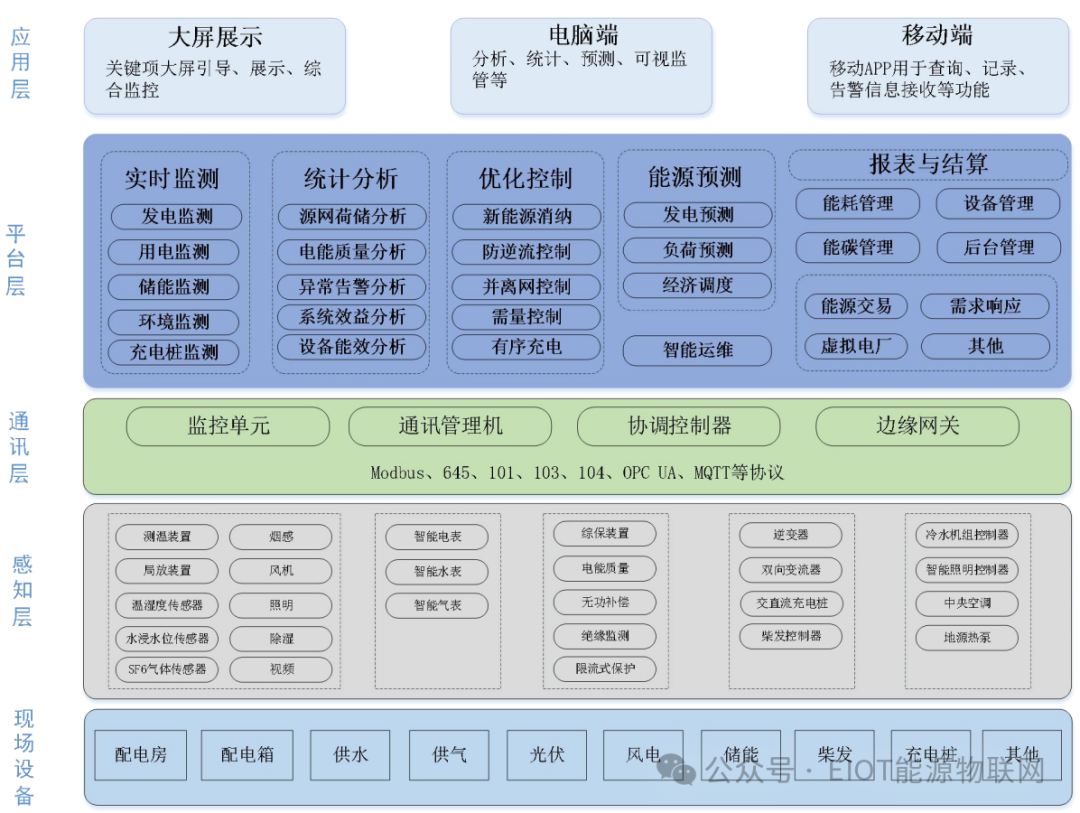The height and width of the screenshot is (813, 1080).
Task: Select the 冷水机组控制器 pill
Action: [967, 535]
